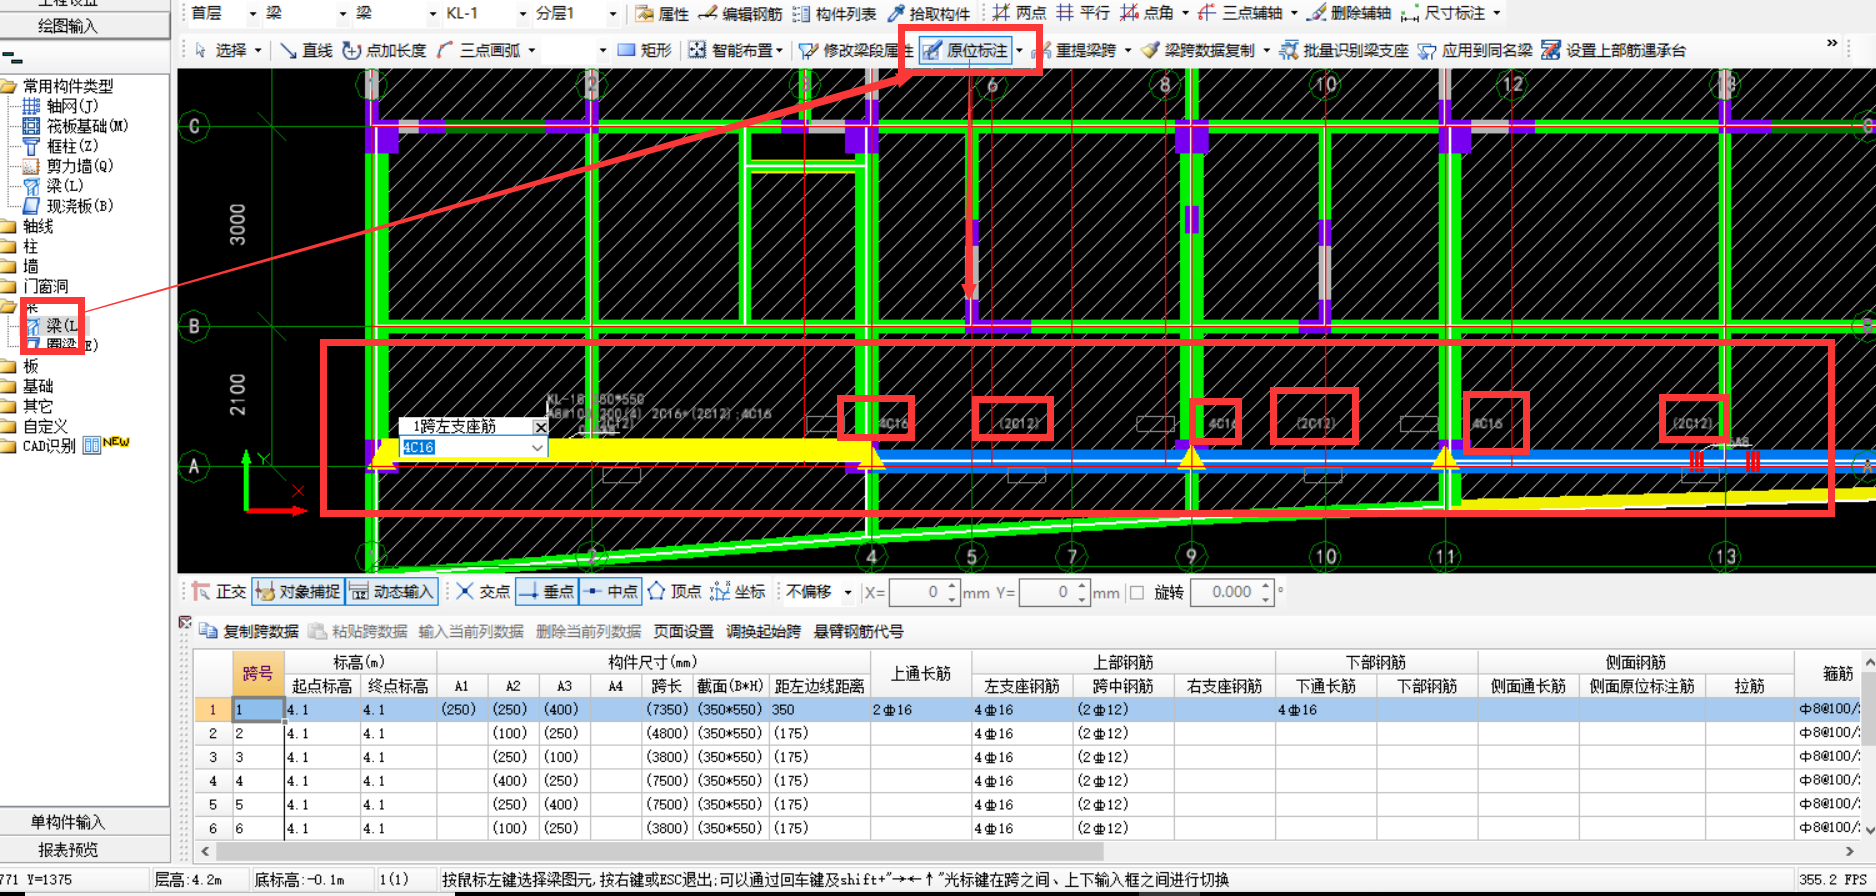Viewport: 1876px width, 896px height.
Task: Check the 旋转 rotate checkbox
Action: [1137, 593]
